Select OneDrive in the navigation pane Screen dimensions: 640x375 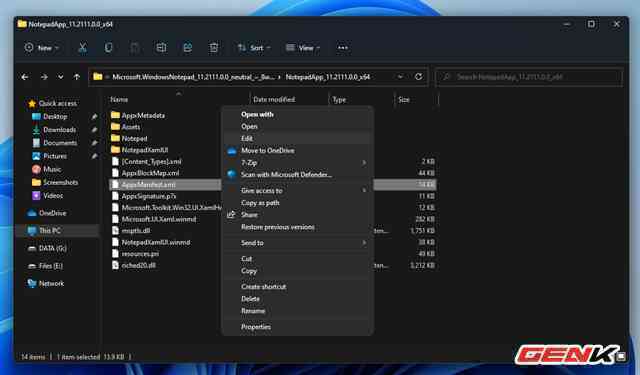coord(52,213)
